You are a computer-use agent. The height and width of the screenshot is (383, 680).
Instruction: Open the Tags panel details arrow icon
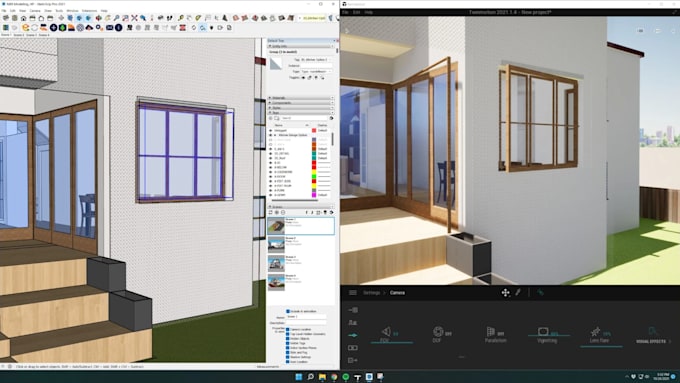click(x=331, y=118)
